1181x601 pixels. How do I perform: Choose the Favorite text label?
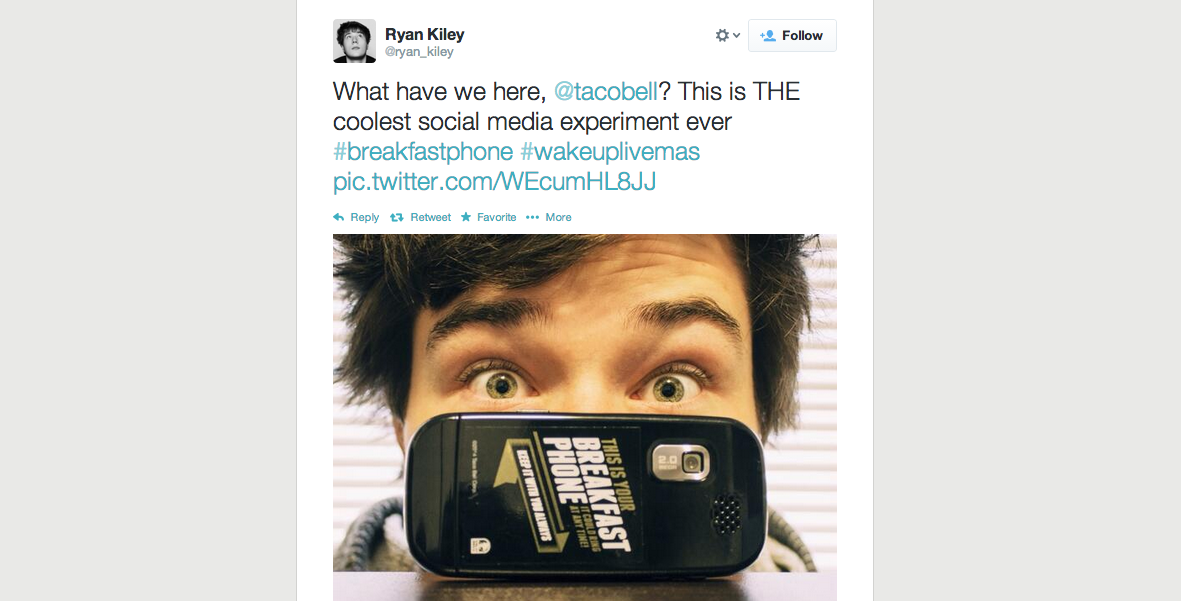coord(496,217)
